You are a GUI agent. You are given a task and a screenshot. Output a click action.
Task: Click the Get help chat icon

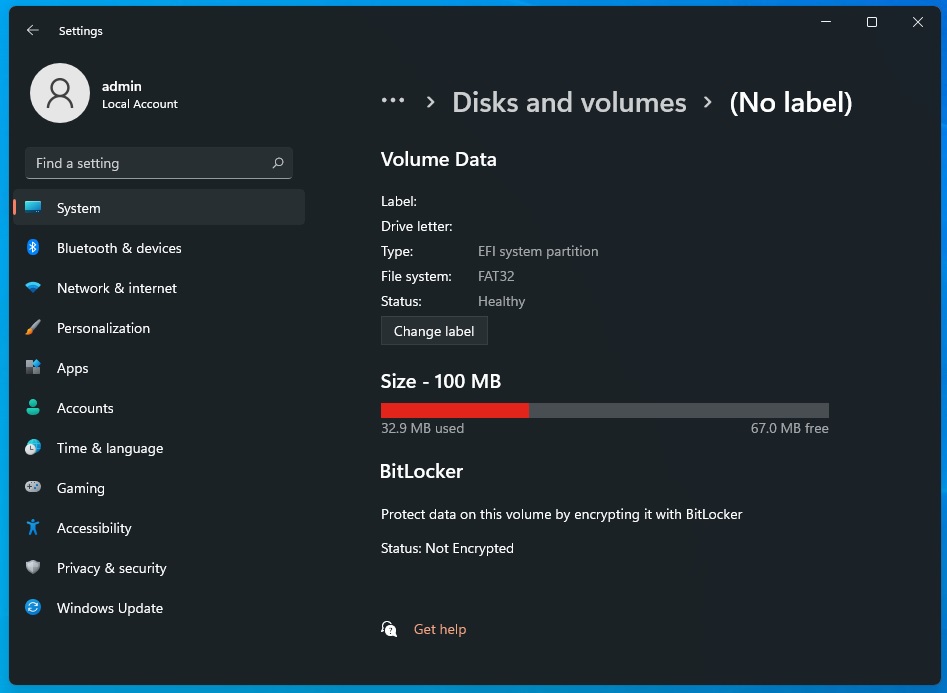(389, 629)
